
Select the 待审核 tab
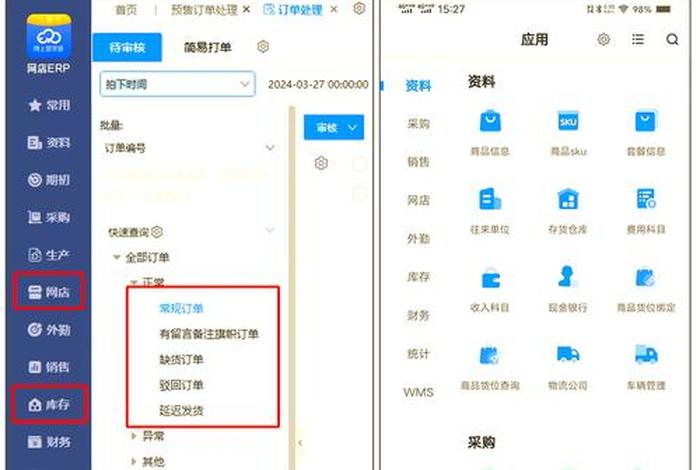click(x=127, y=47)
